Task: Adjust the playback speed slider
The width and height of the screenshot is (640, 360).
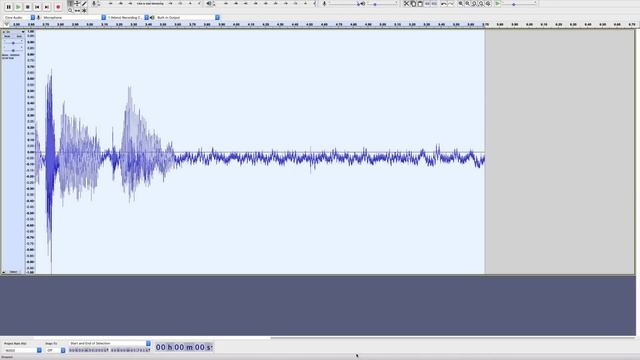Action: pos(520,4)
